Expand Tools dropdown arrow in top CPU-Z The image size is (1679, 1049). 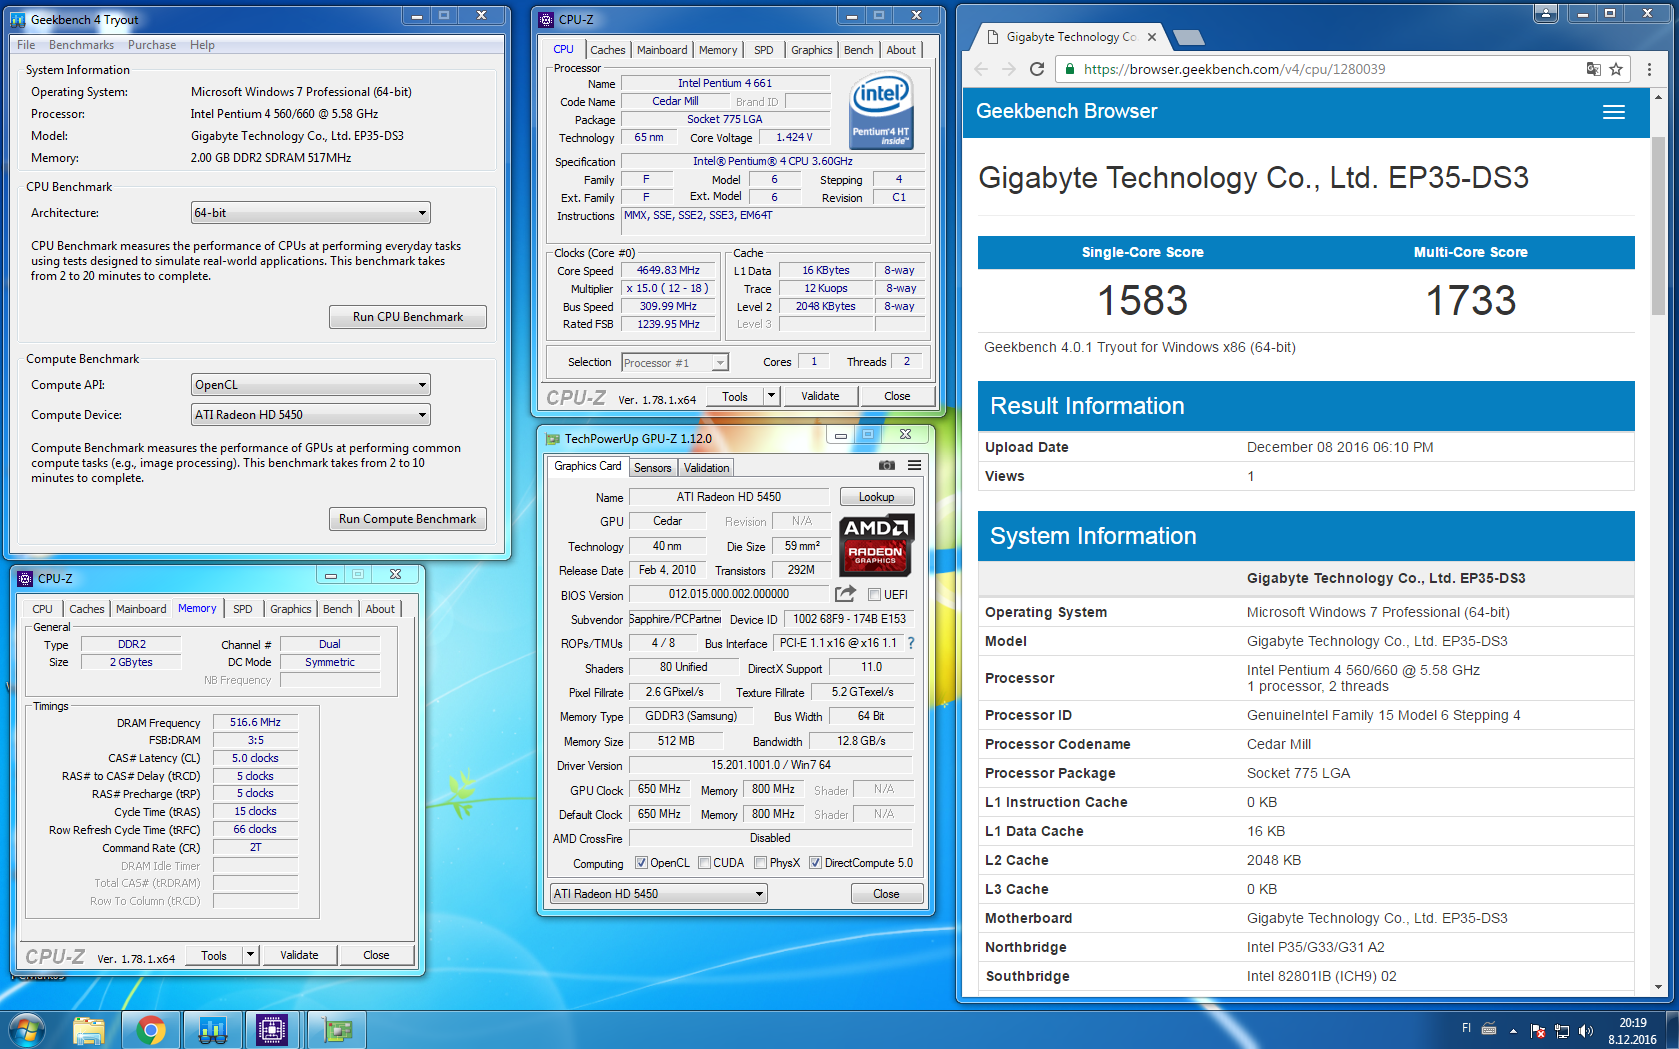pyautogui.click(x=771, y=396)
